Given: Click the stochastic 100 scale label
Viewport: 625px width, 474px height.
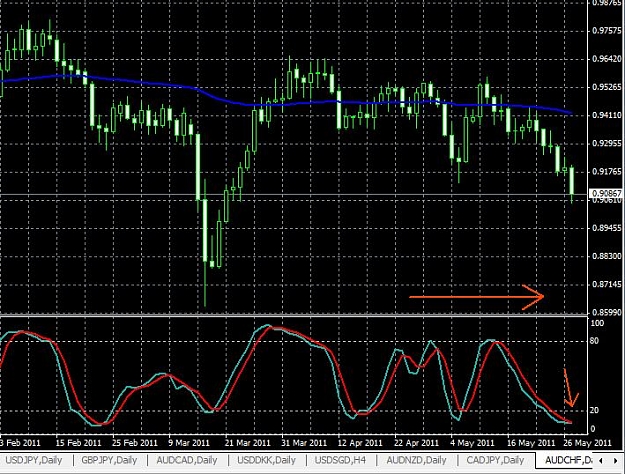Looking at the screenshot, I should point(597,323).
